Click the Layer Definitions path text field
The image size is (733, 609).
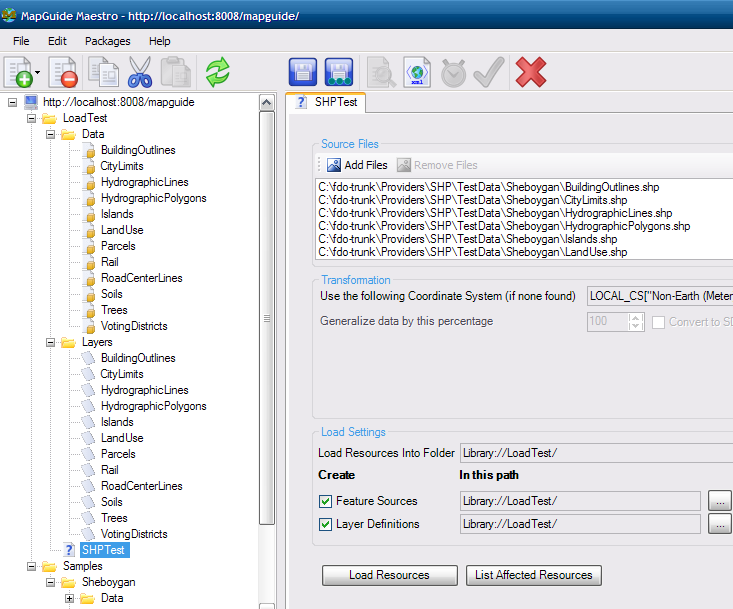tap(580, 524)
